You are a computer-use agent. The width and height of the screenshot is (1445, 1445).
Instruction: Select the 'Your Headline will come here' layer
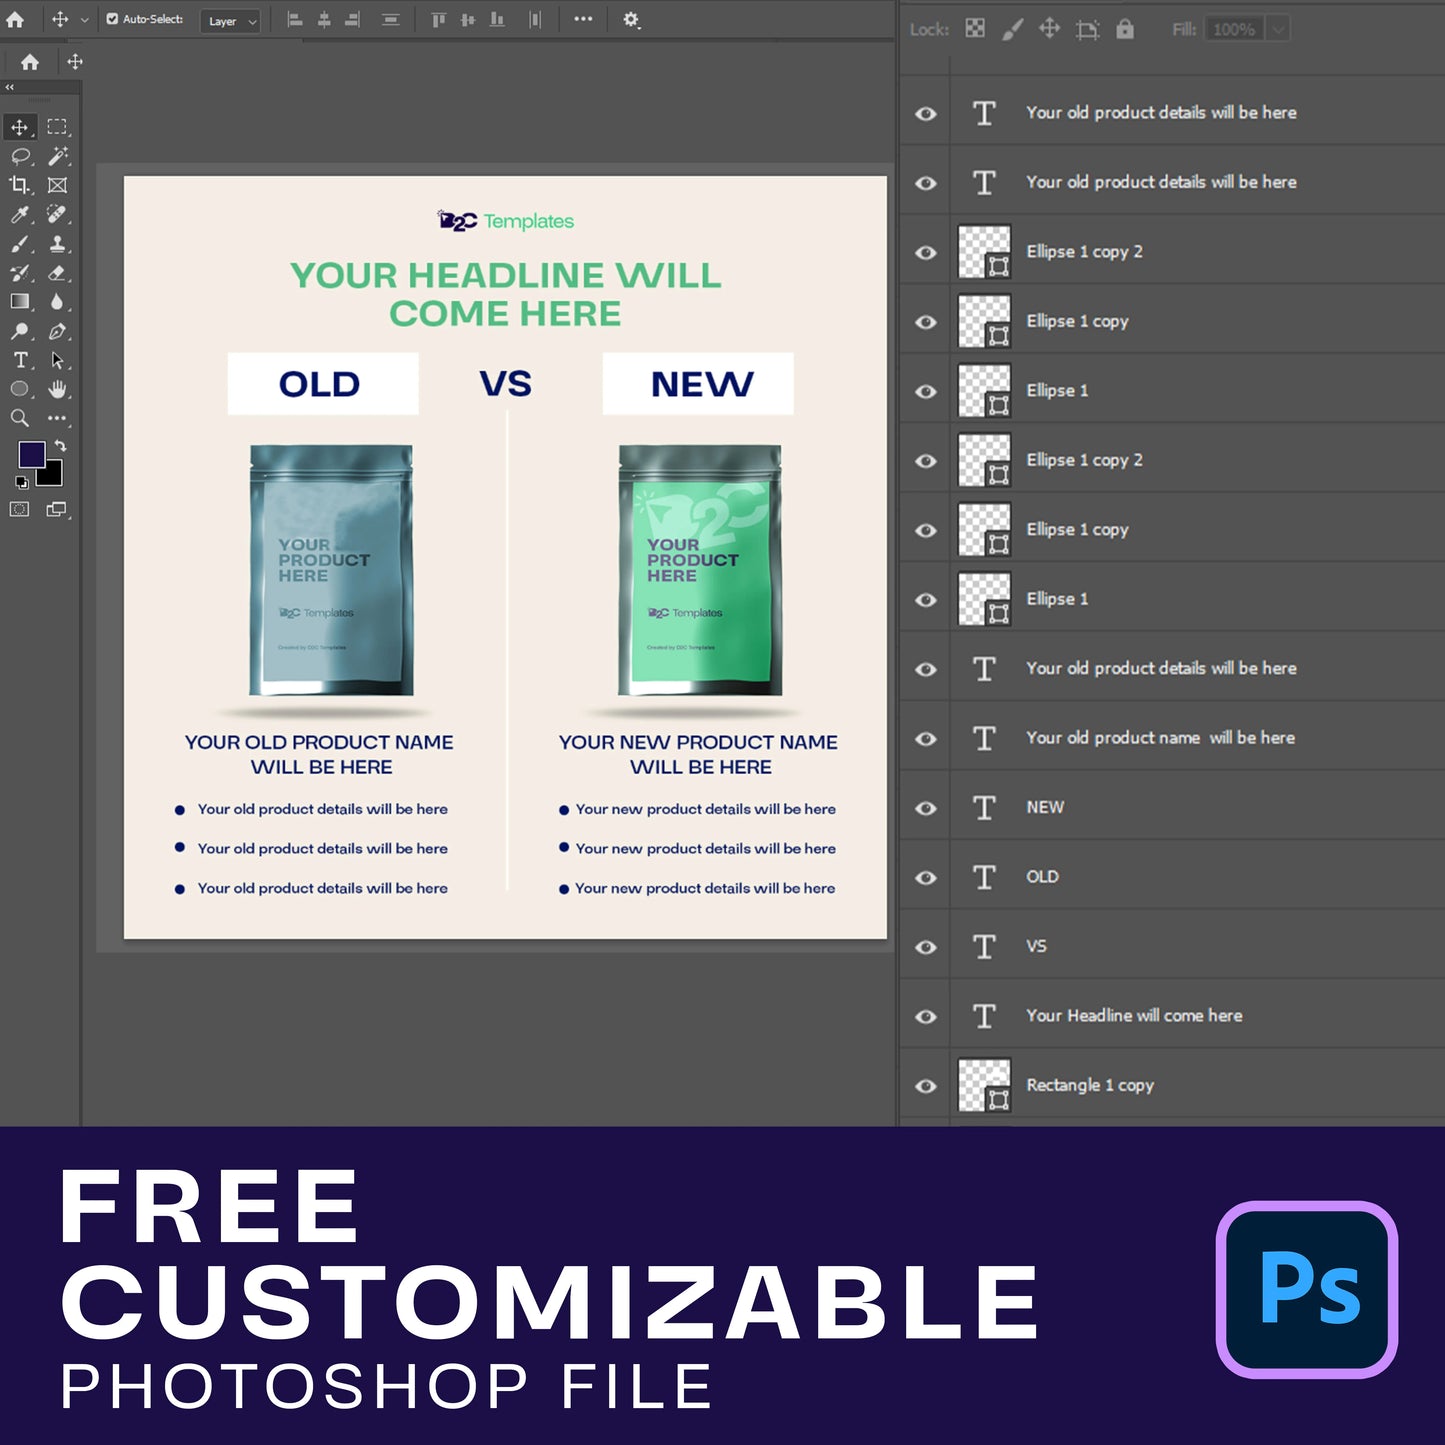[x=1134, y=1016]
